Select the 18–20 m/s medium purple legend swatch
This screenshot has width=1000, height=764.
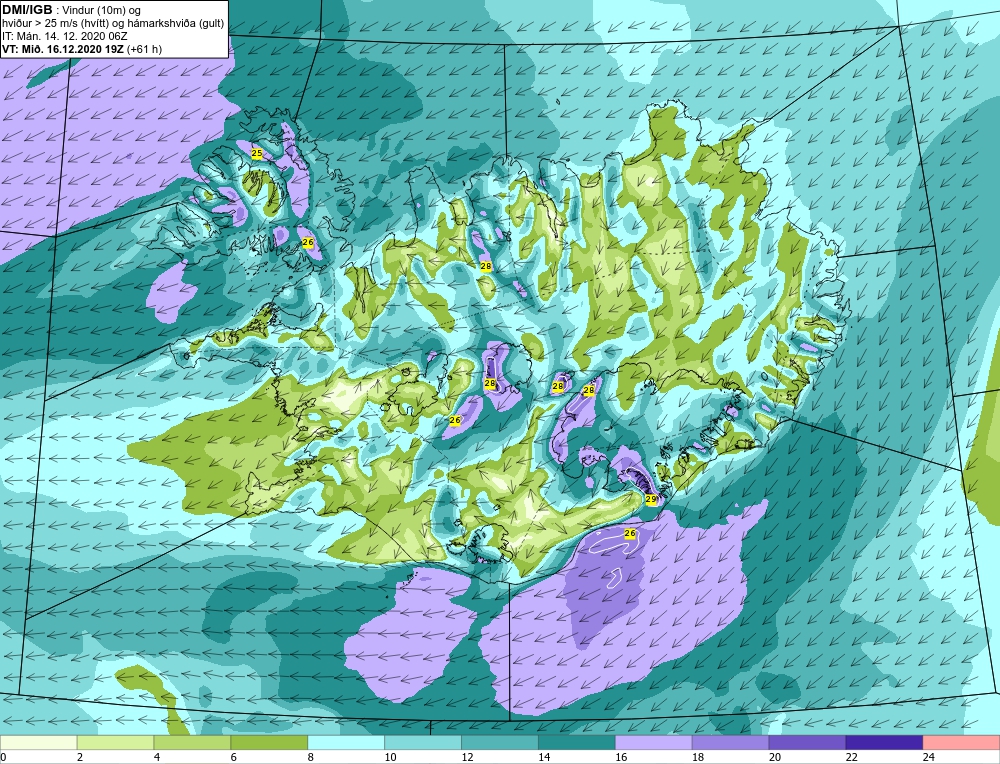(730, 743)
